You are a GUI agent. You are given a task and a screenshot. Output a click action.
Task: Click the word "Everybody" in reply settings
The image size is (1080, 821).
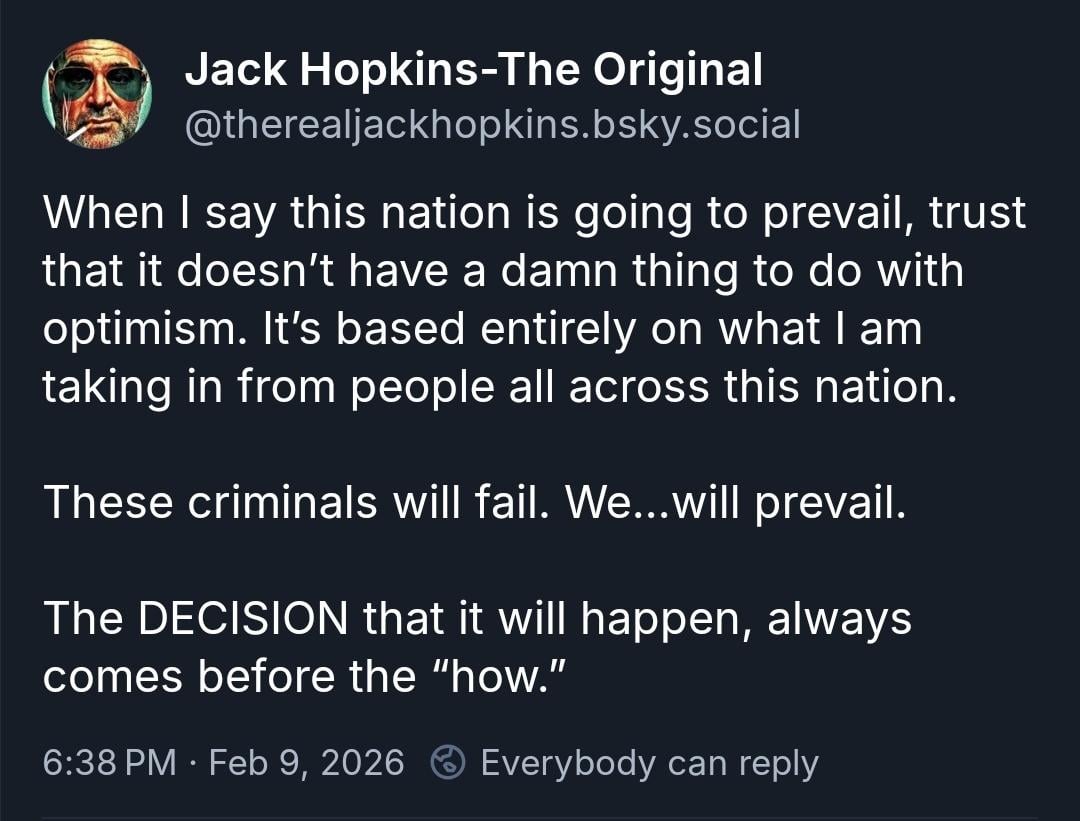[568, 763]
